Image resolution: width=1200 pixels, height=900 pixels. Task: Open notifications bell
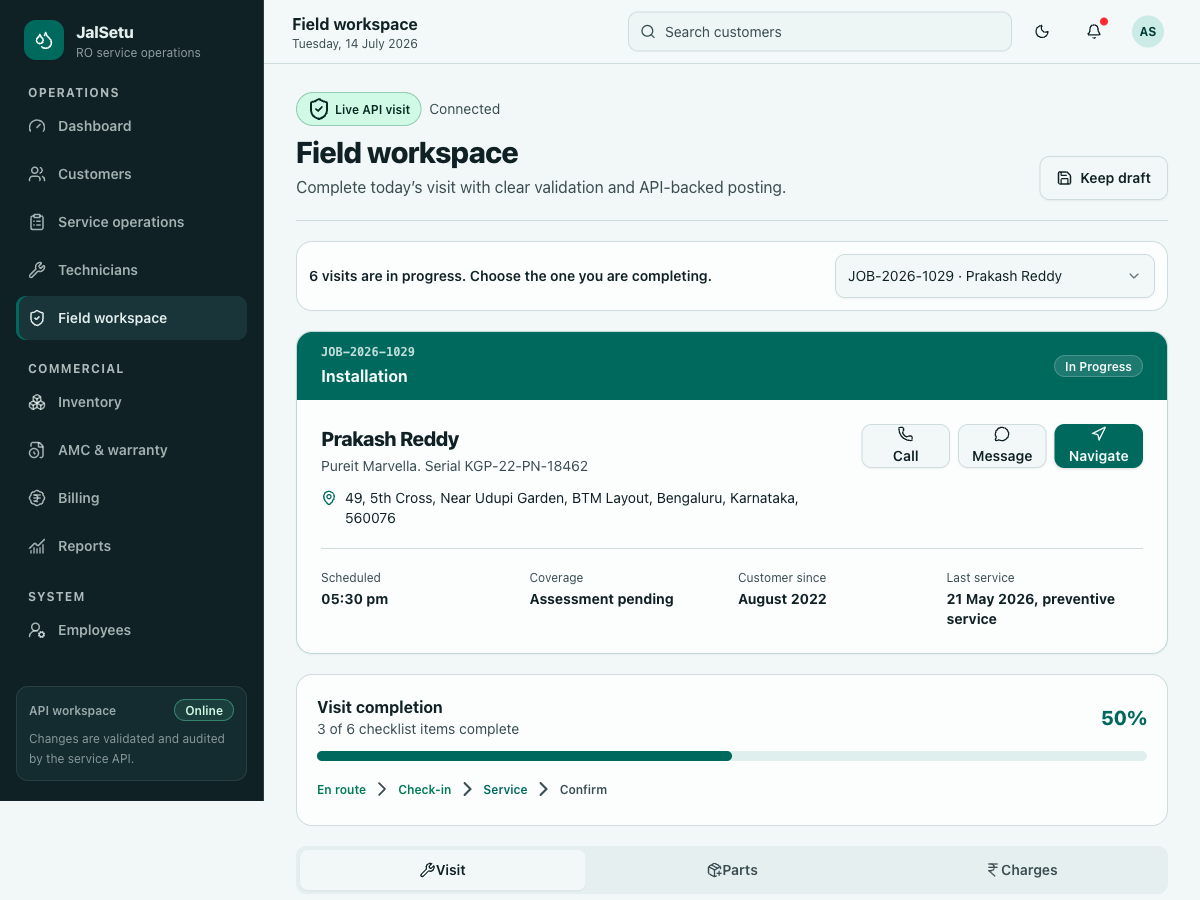click(x=1094, y=32)
